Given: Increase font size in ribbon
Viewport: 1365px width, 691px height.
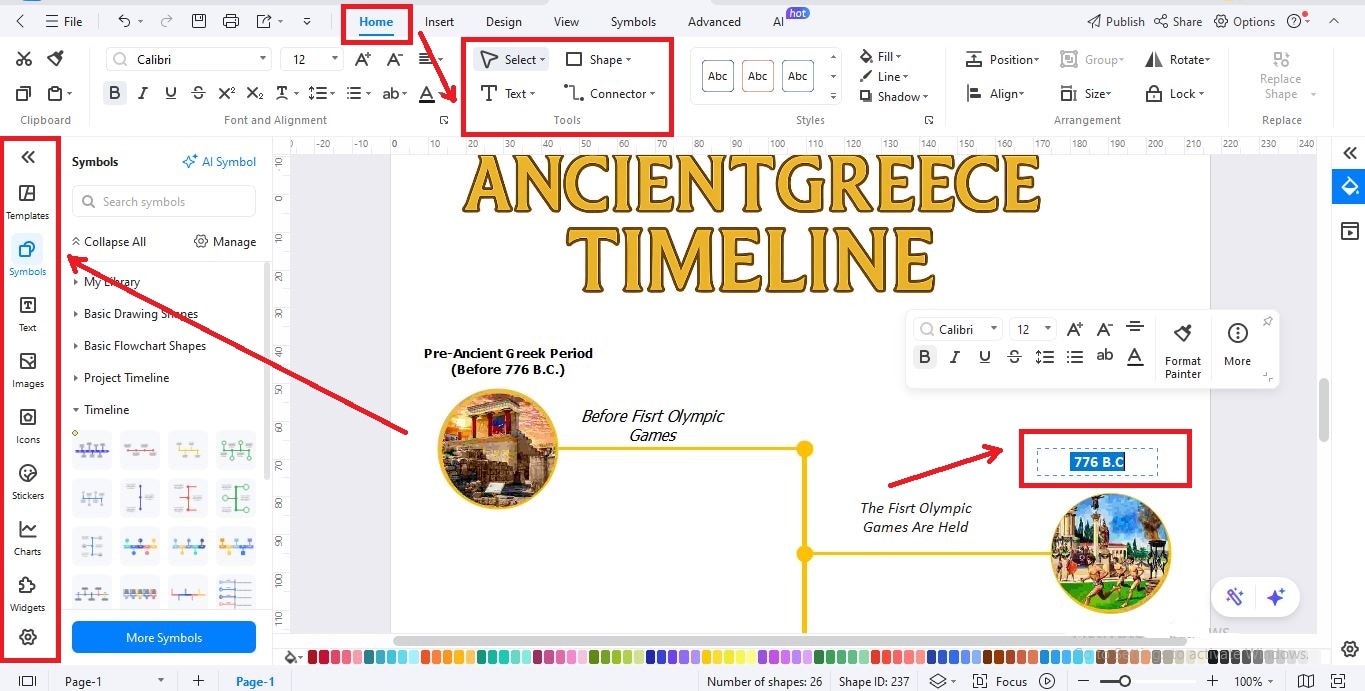Looking at the screenshot, I should point(364,59).
